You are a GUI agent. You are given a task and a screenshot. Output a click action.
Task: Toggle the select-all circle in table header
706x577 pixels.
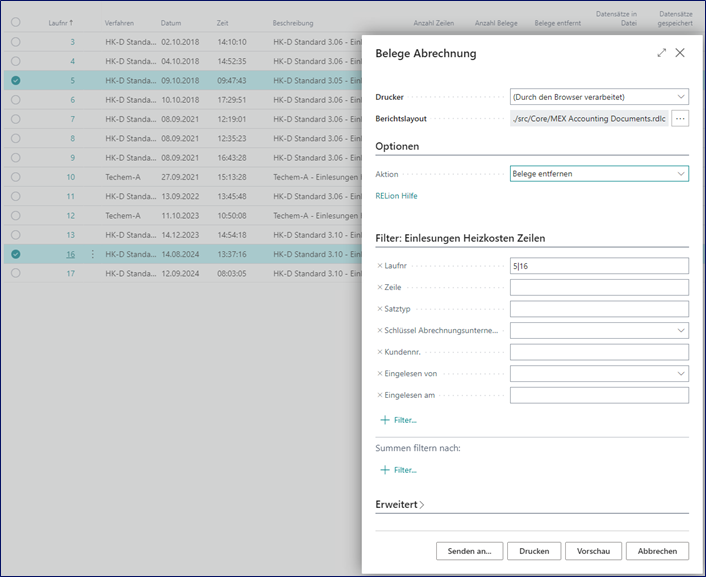[15, 21]
